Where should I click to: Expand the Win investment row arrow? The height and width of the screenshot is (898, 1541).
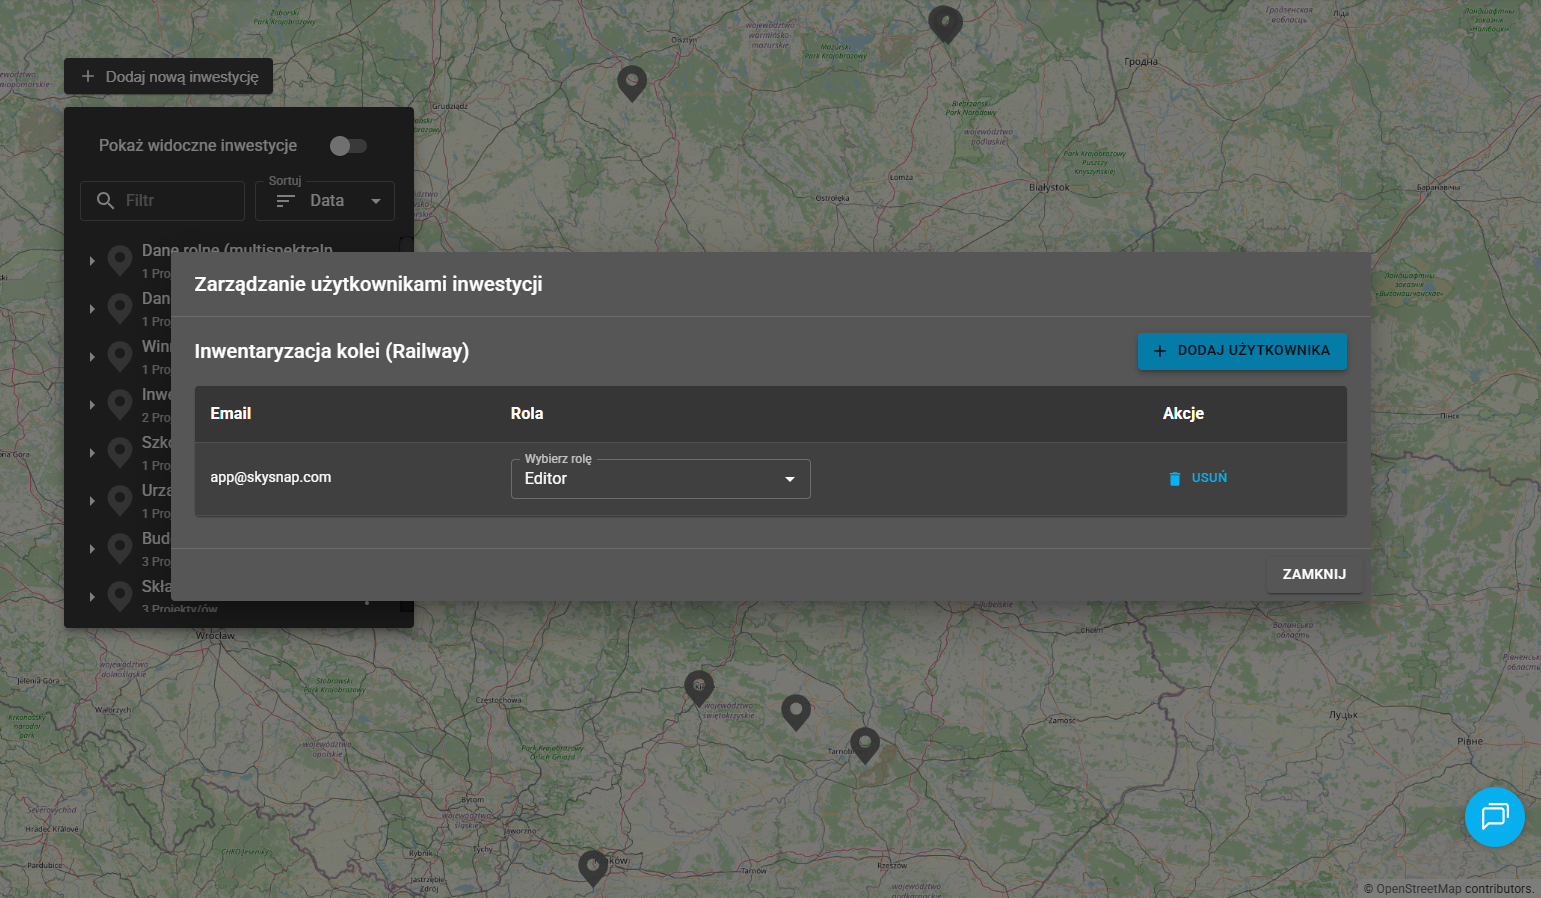click(92, 357)
